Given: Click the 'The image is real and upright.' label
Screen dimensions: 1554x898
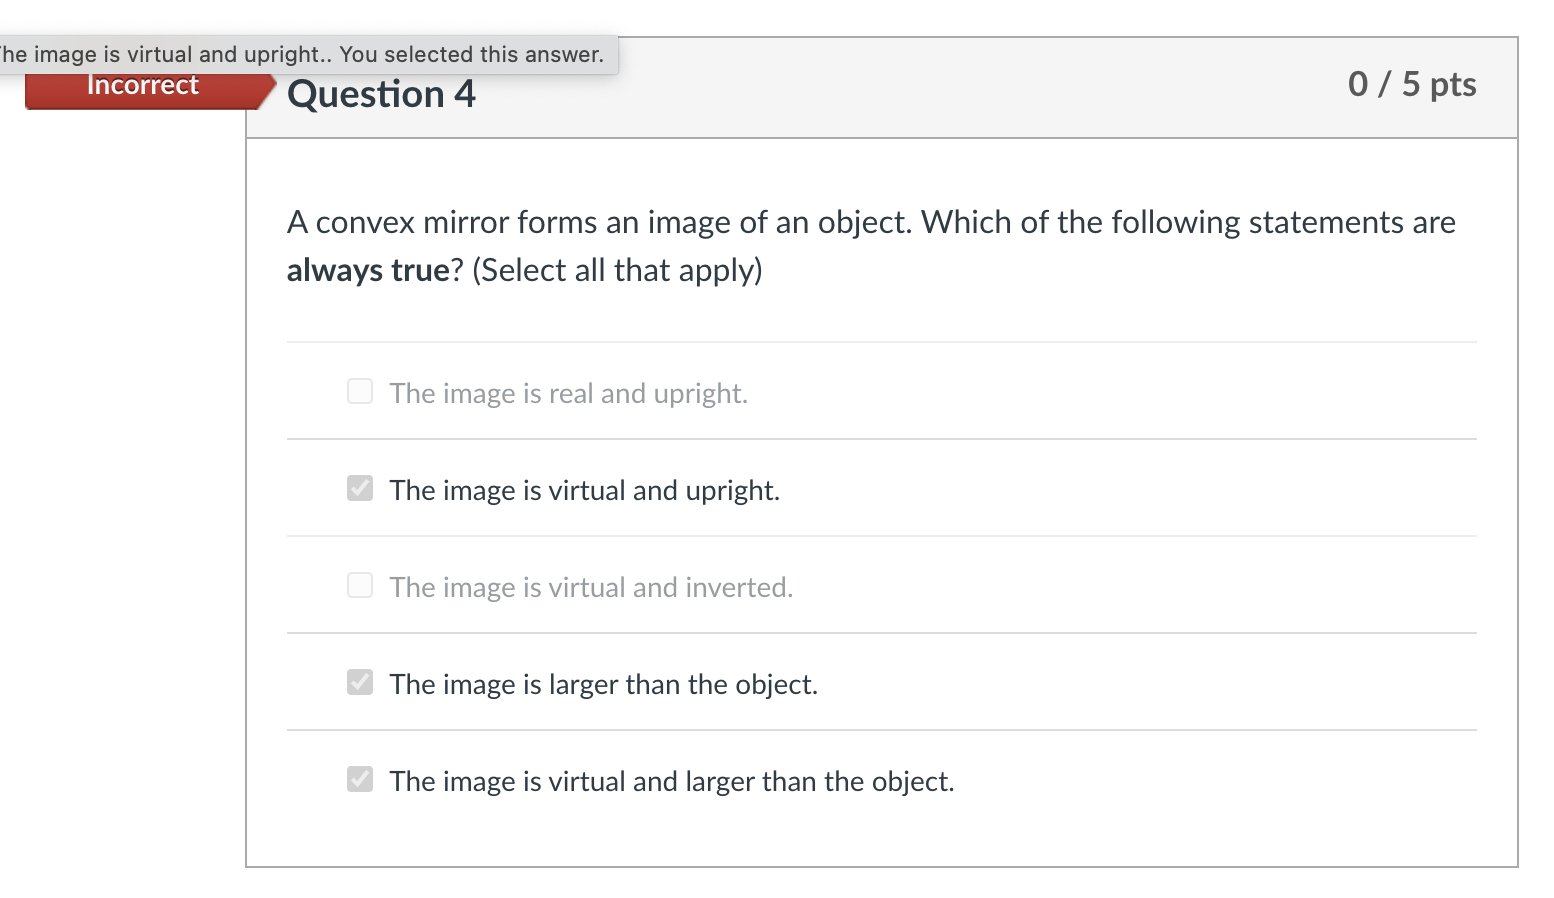Looking at the screenshot, I should [x=568, y=394].
